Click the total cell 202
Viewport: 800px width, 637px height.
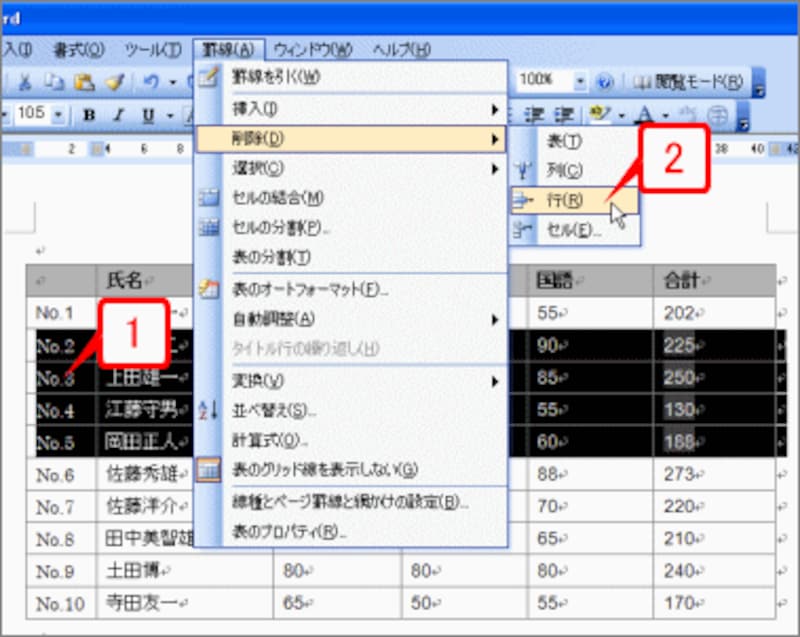pyautogui.click(x=714, y=313)
